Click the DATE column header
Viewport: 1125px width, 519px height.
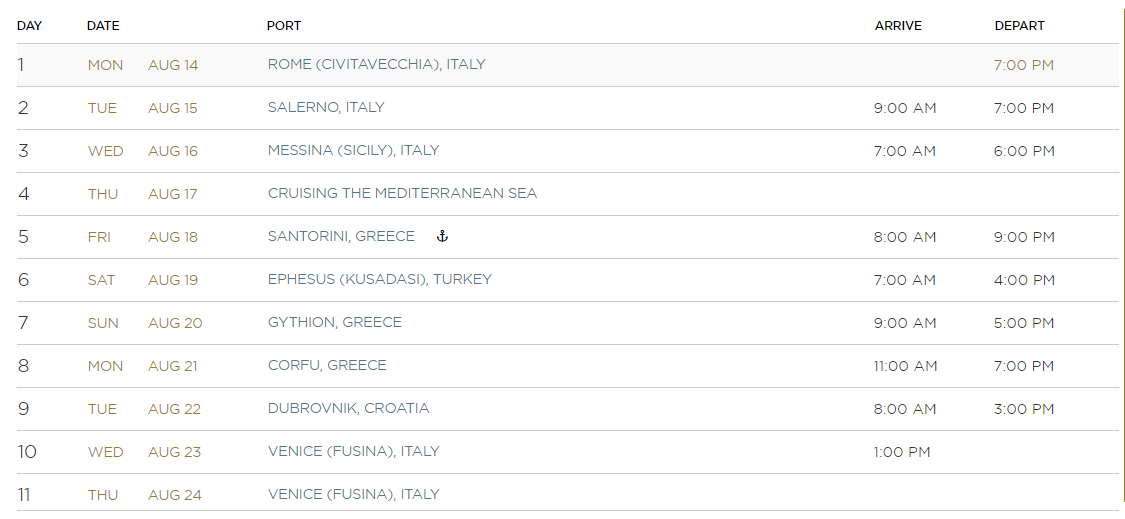103,26
